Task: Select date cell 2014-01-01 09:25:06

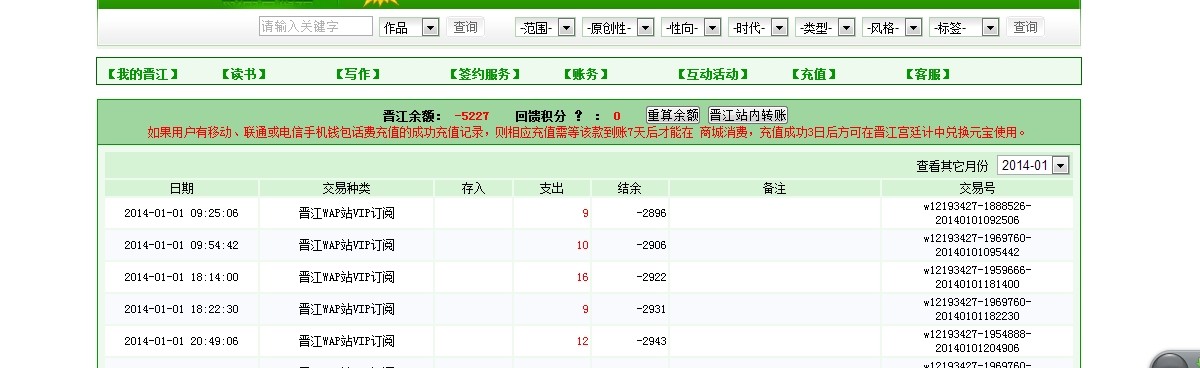Action: pyautogui.click(x=181, y=213)
